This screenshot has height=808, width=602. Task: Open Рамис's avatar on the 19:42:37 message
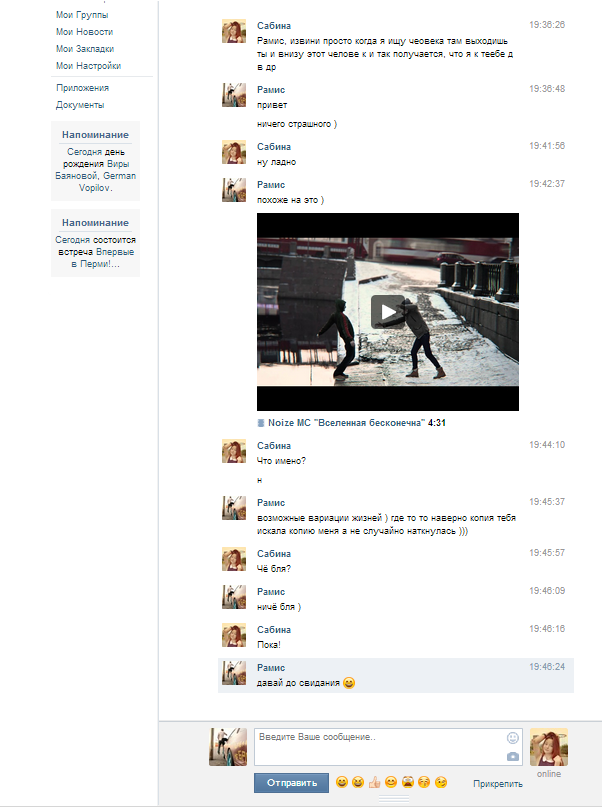coord(234,190)
